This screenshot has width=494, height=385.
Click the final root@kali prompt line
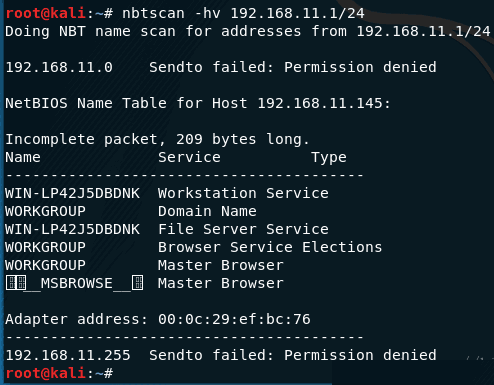pos(59,373)
